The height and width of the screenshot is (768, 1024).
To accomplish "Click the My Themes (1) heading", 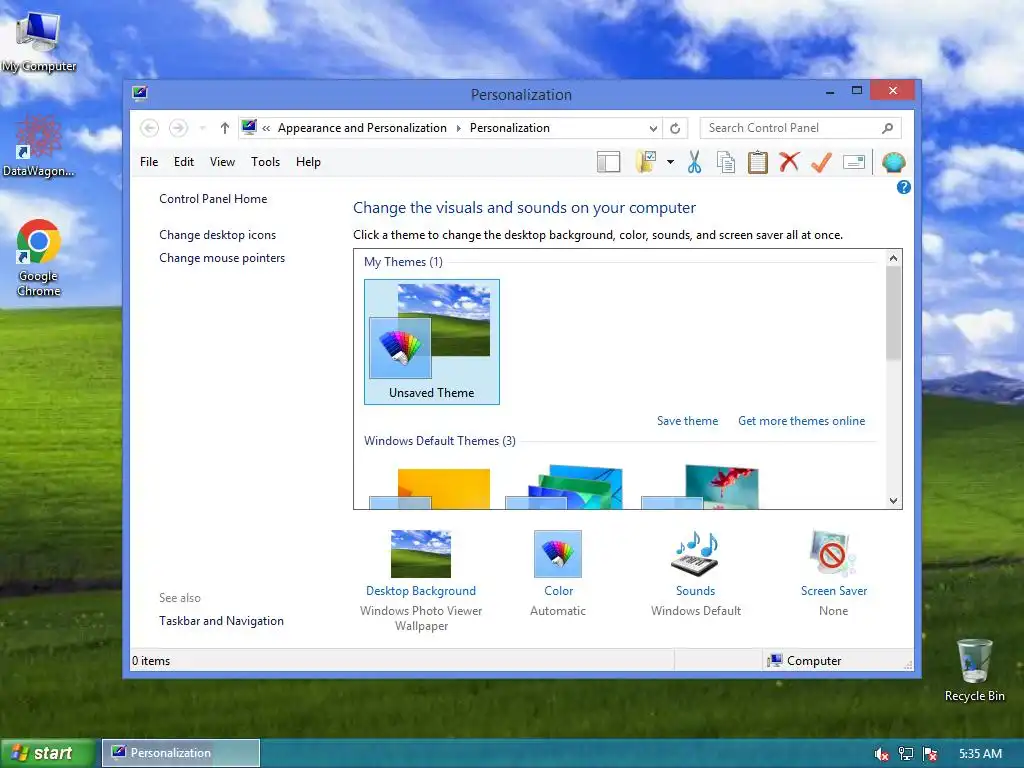I will tap(403, 262).
